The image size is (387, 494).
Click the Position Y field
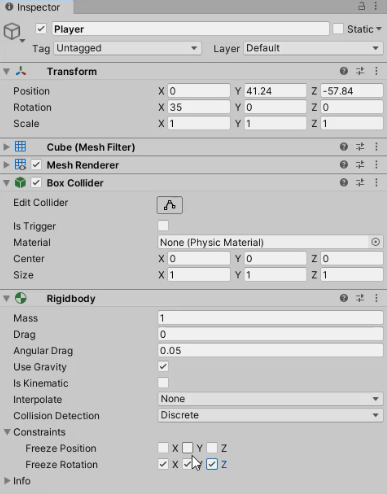click(275, 91)
